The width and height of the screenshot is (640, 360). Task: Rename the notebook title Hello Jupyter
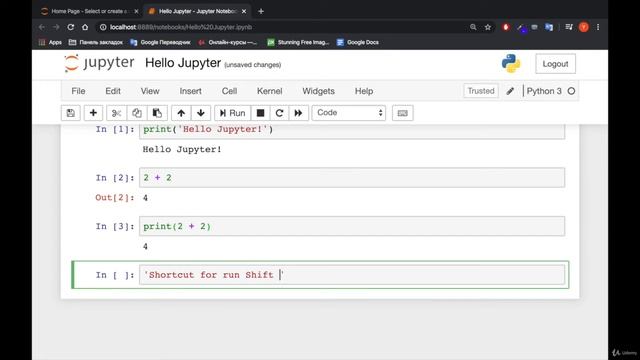coord(183,63)
